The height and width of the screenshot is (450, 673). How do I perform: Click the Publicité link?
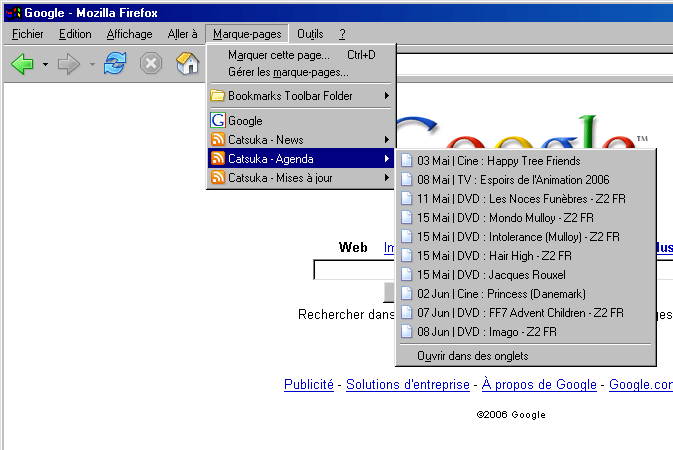[309, 384]
